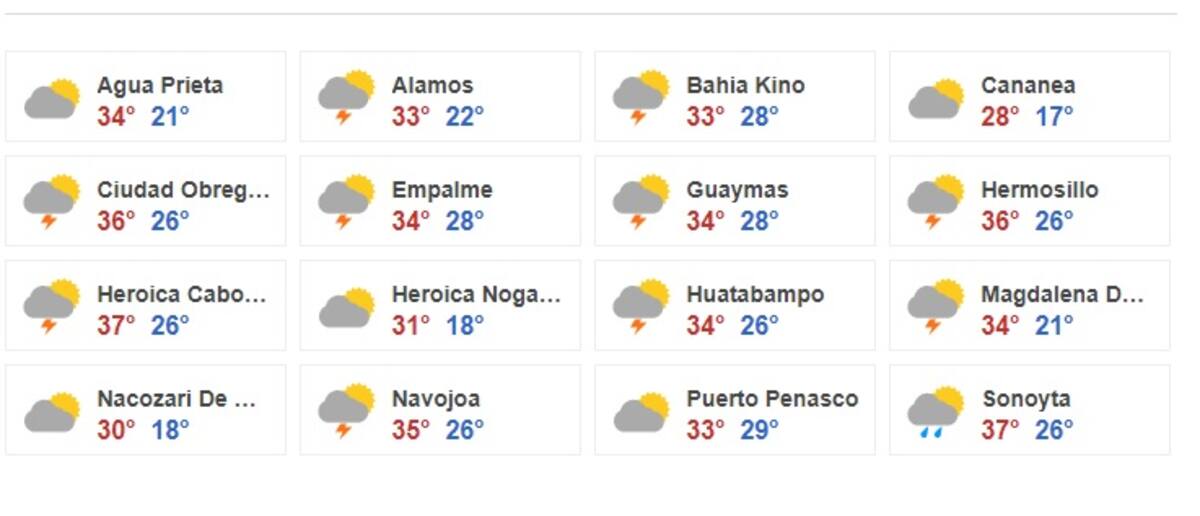
Task: Click the Alamos thunderstorm weather icon
Action: pyautogui.click(x=346, y=98)
